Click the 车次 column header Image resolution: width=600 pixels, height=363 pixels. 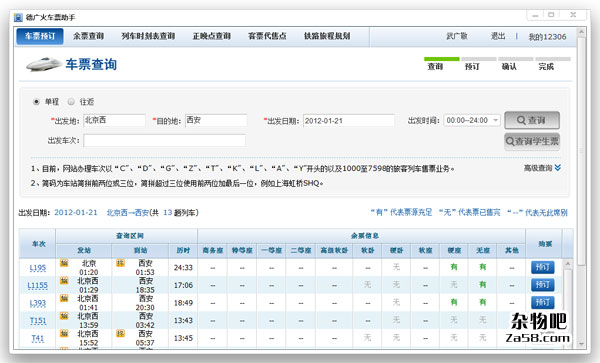[38, 243]
